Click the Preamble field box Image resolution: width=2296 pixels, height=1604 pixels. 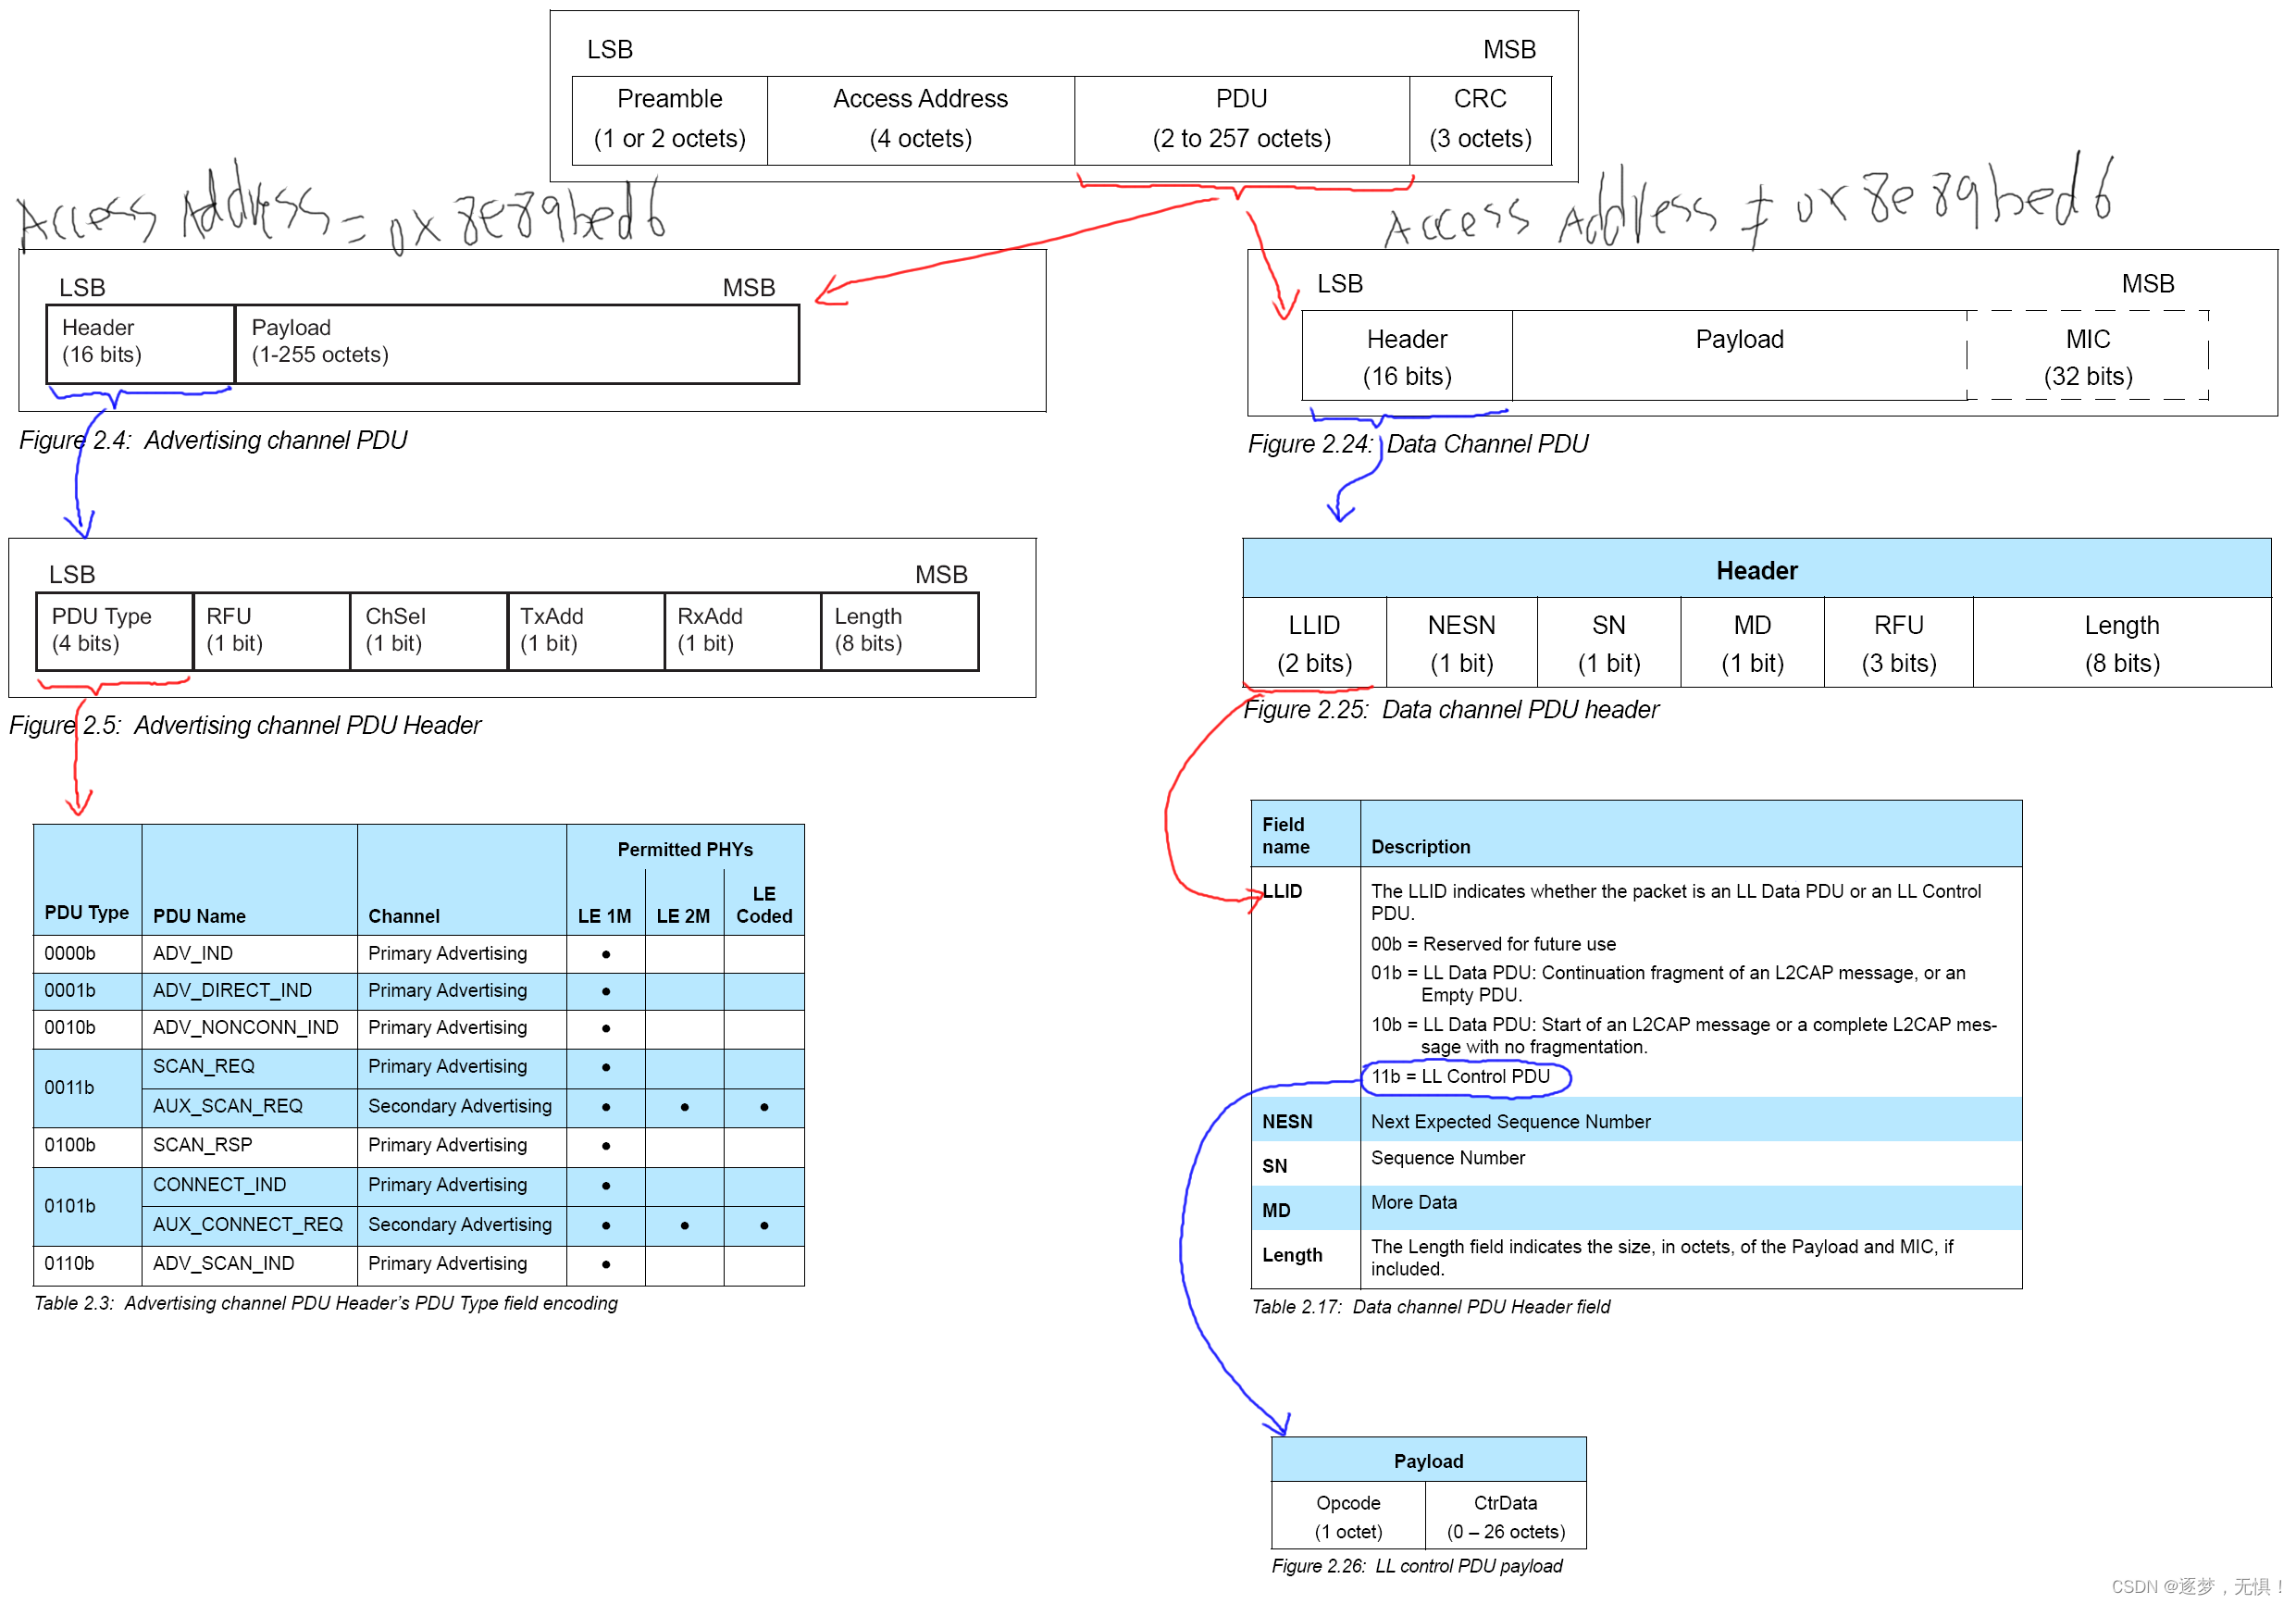point(669,119)
